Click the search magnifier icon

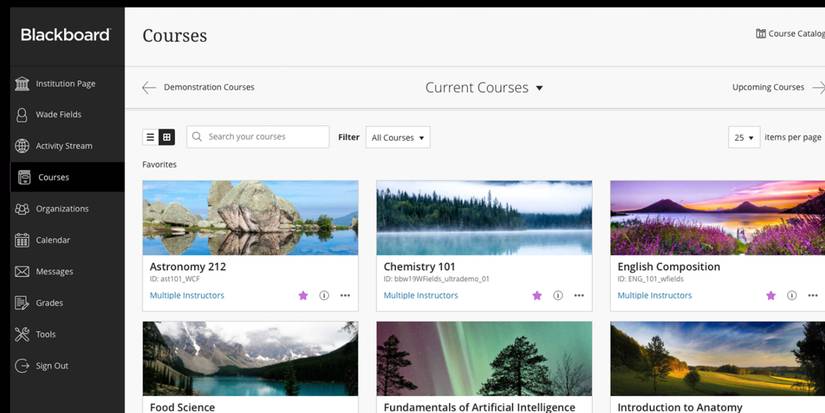point(197,137)
